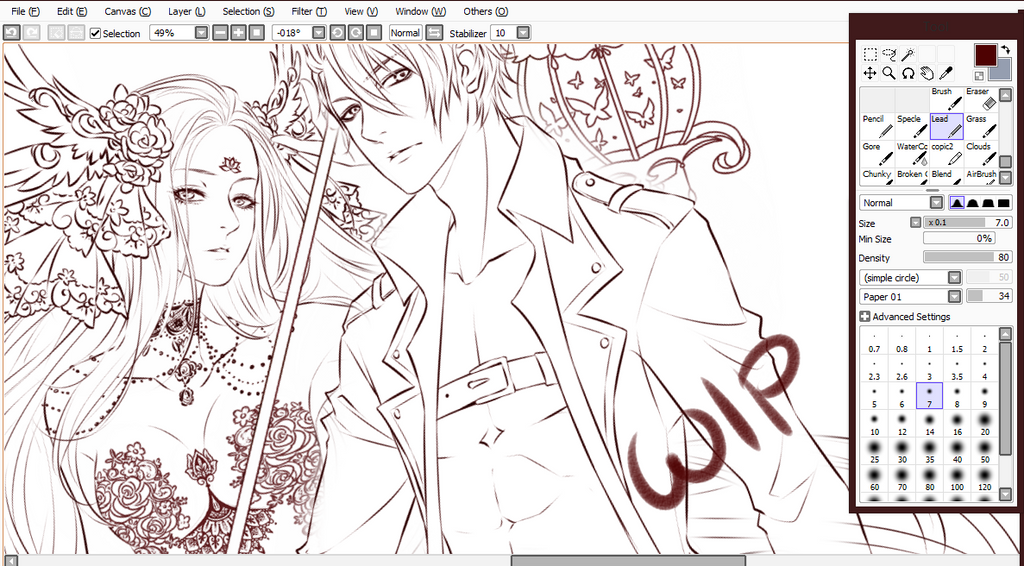Viewport: 1024px width, 566px height.
Task: Click the horizontal canvas scrollbar thumb
Action: pyautogui.click(x=628, y=561)
